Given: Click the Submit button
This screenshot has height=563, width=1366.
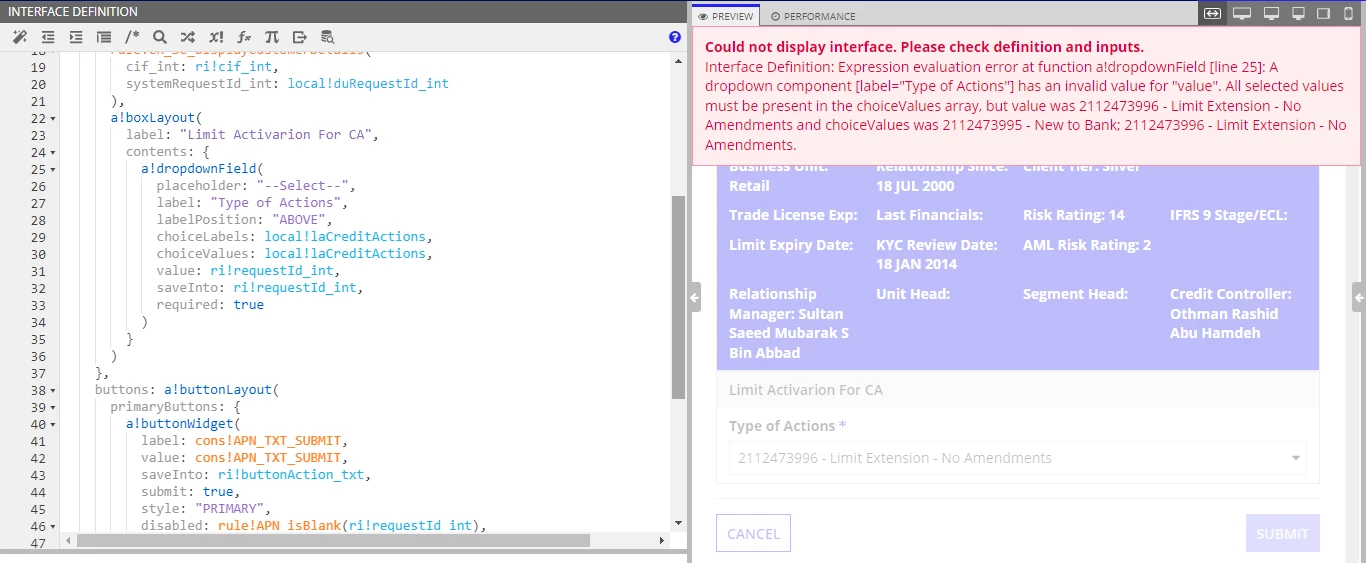Looking at the screenshot, I should (1282, 533).
